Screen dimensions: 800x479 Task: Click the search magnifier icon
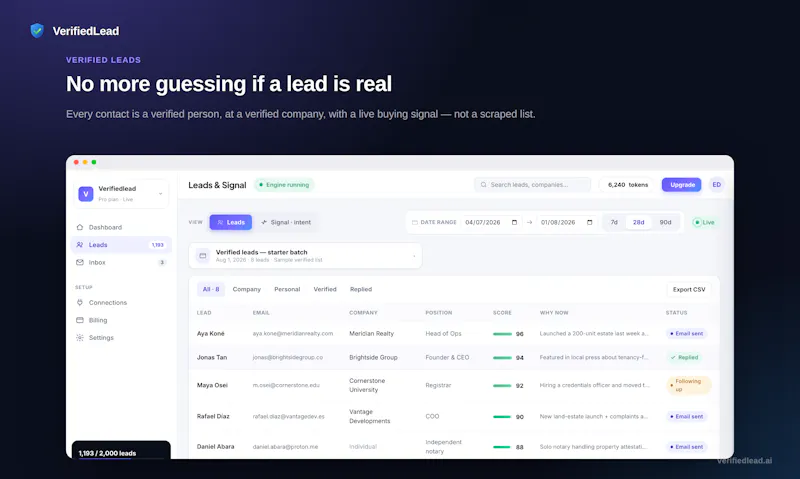tap(483, 185)
